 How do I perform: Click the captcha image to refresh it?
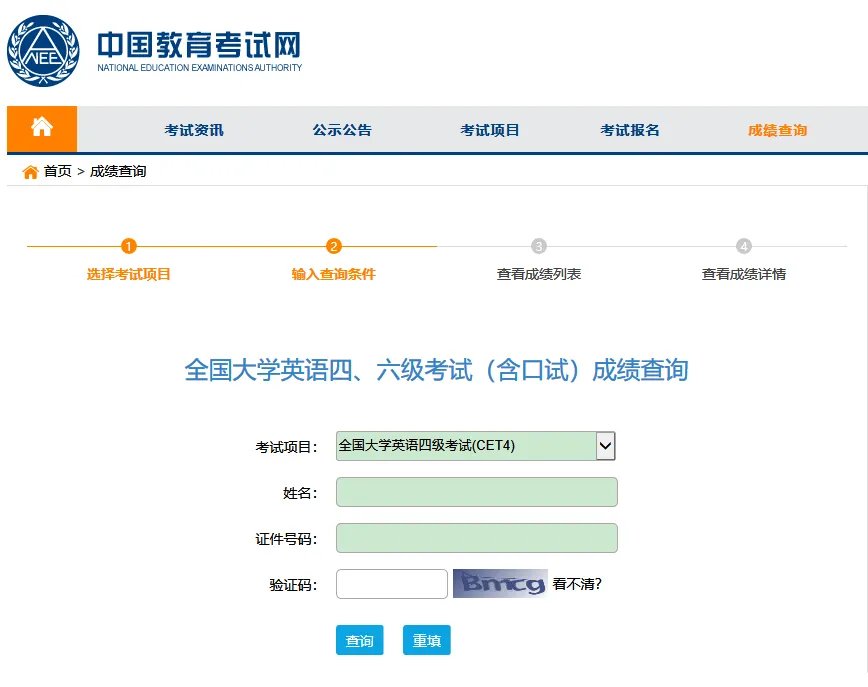[499, 583]
